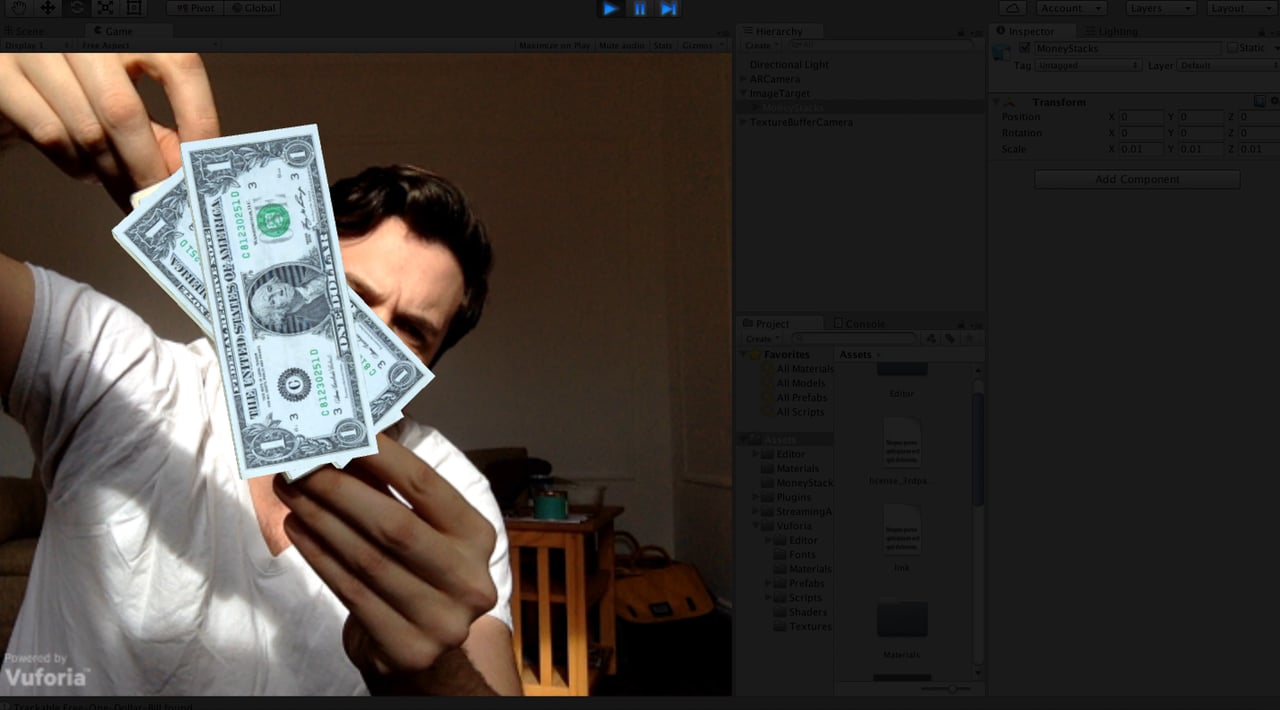Toggle Stats overlay in Game view
Screen dimensions: 1280x710
[662, 46]
